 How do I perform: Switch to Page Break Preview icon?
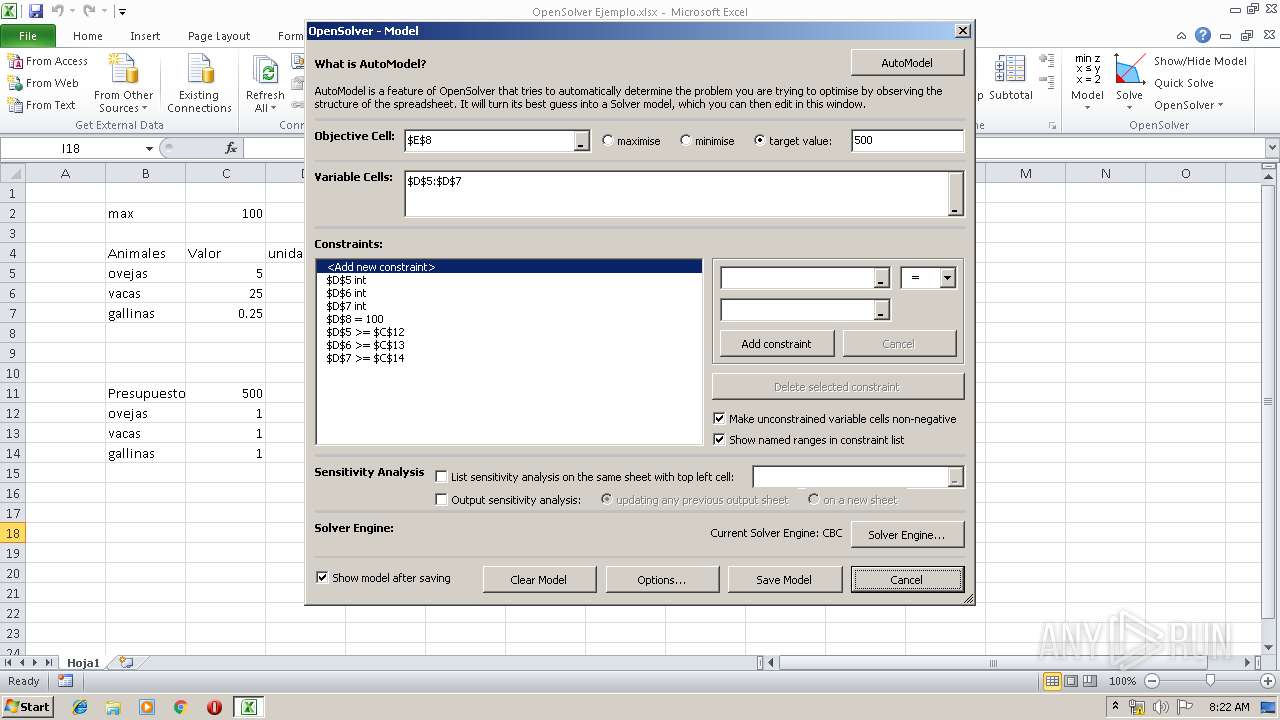pyautogui.click(x=1090, y=681)
